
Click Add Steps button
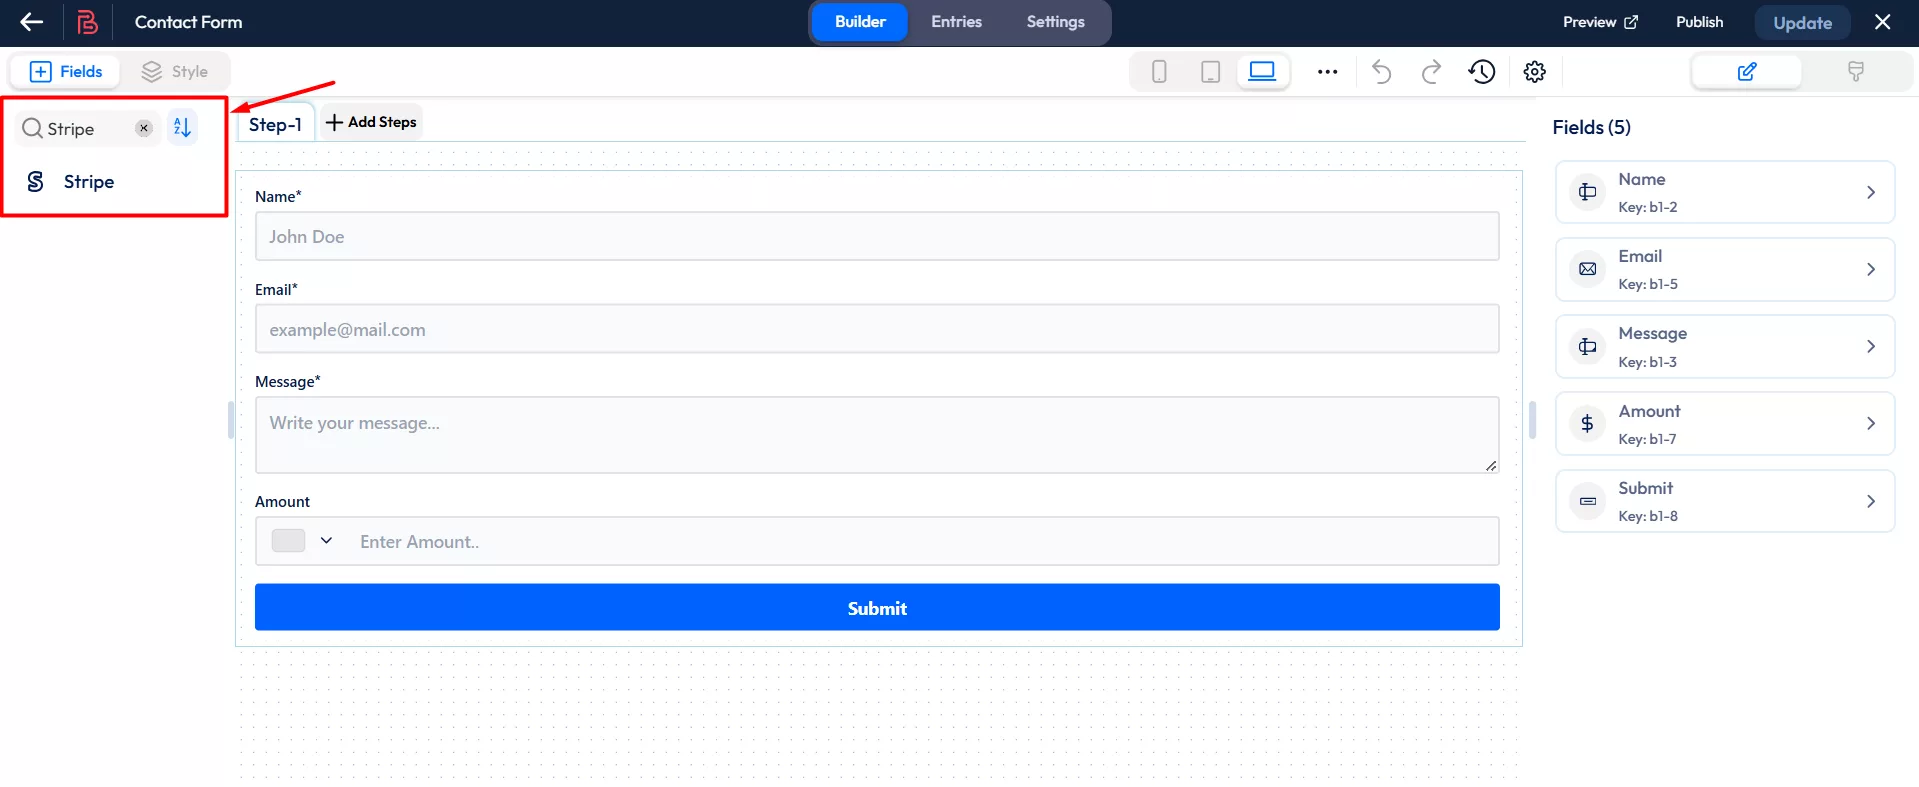coord(371,122)
